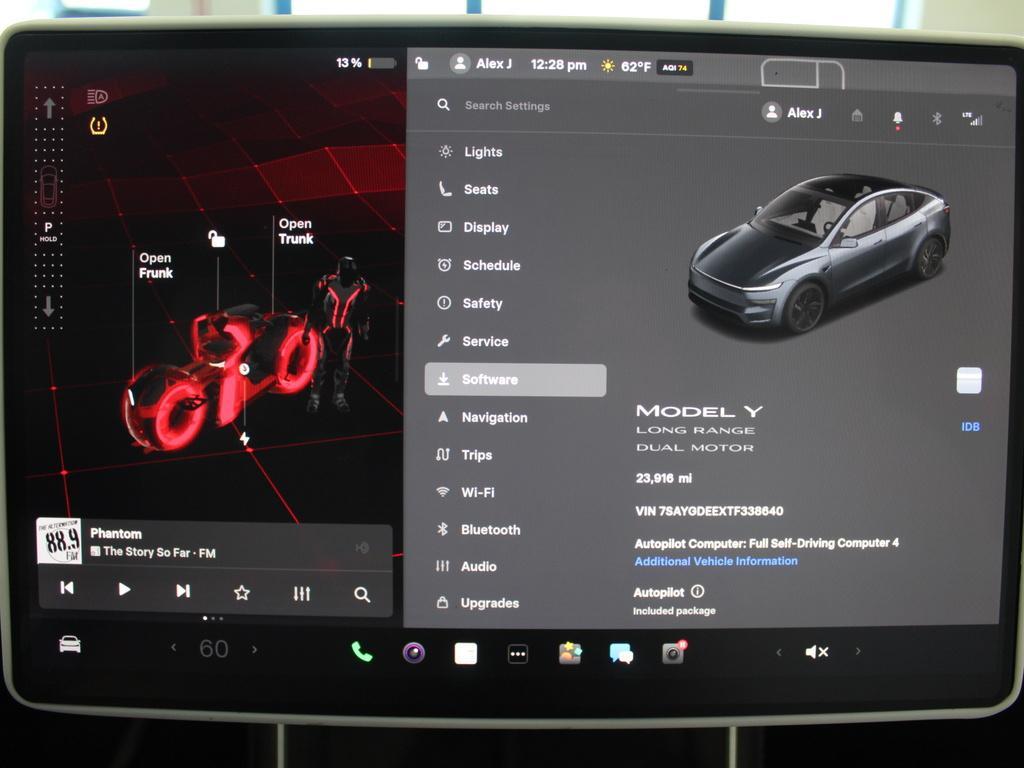Tap the left chevron beside the volume control

pyautogui.click(x=778, y=651)
